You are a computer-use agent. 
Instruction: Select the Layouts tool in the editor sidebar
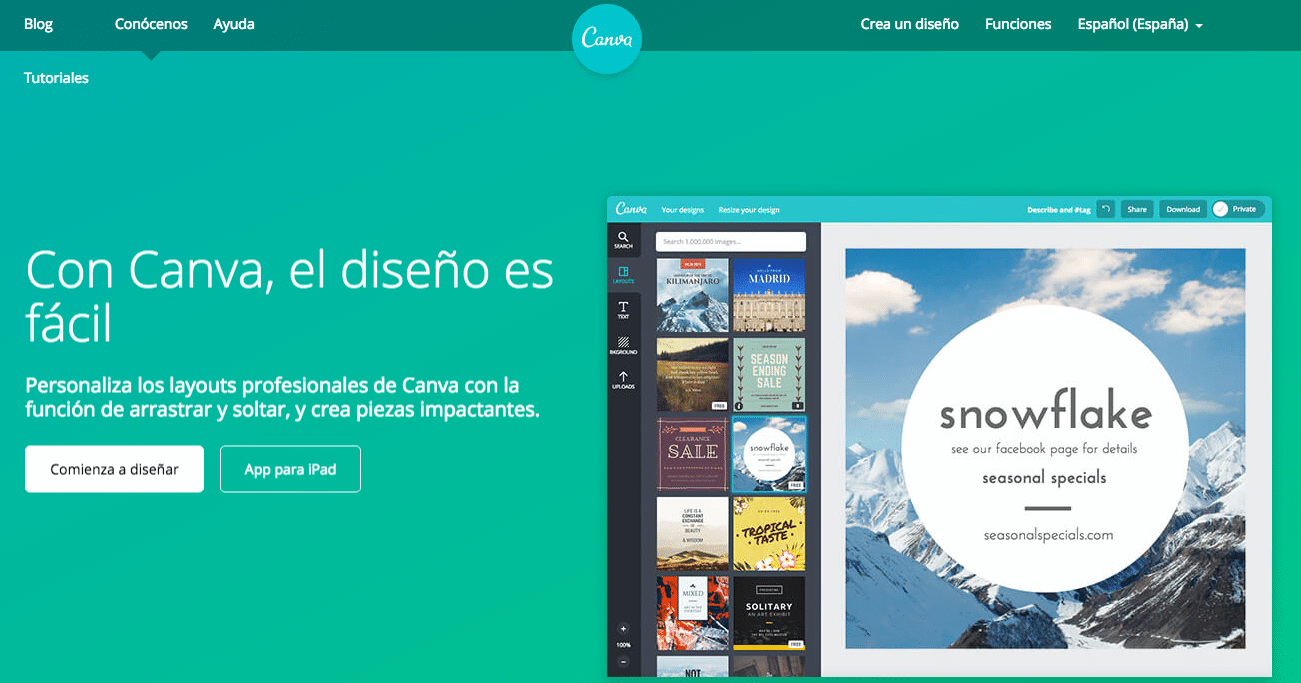tap(623, 274)
